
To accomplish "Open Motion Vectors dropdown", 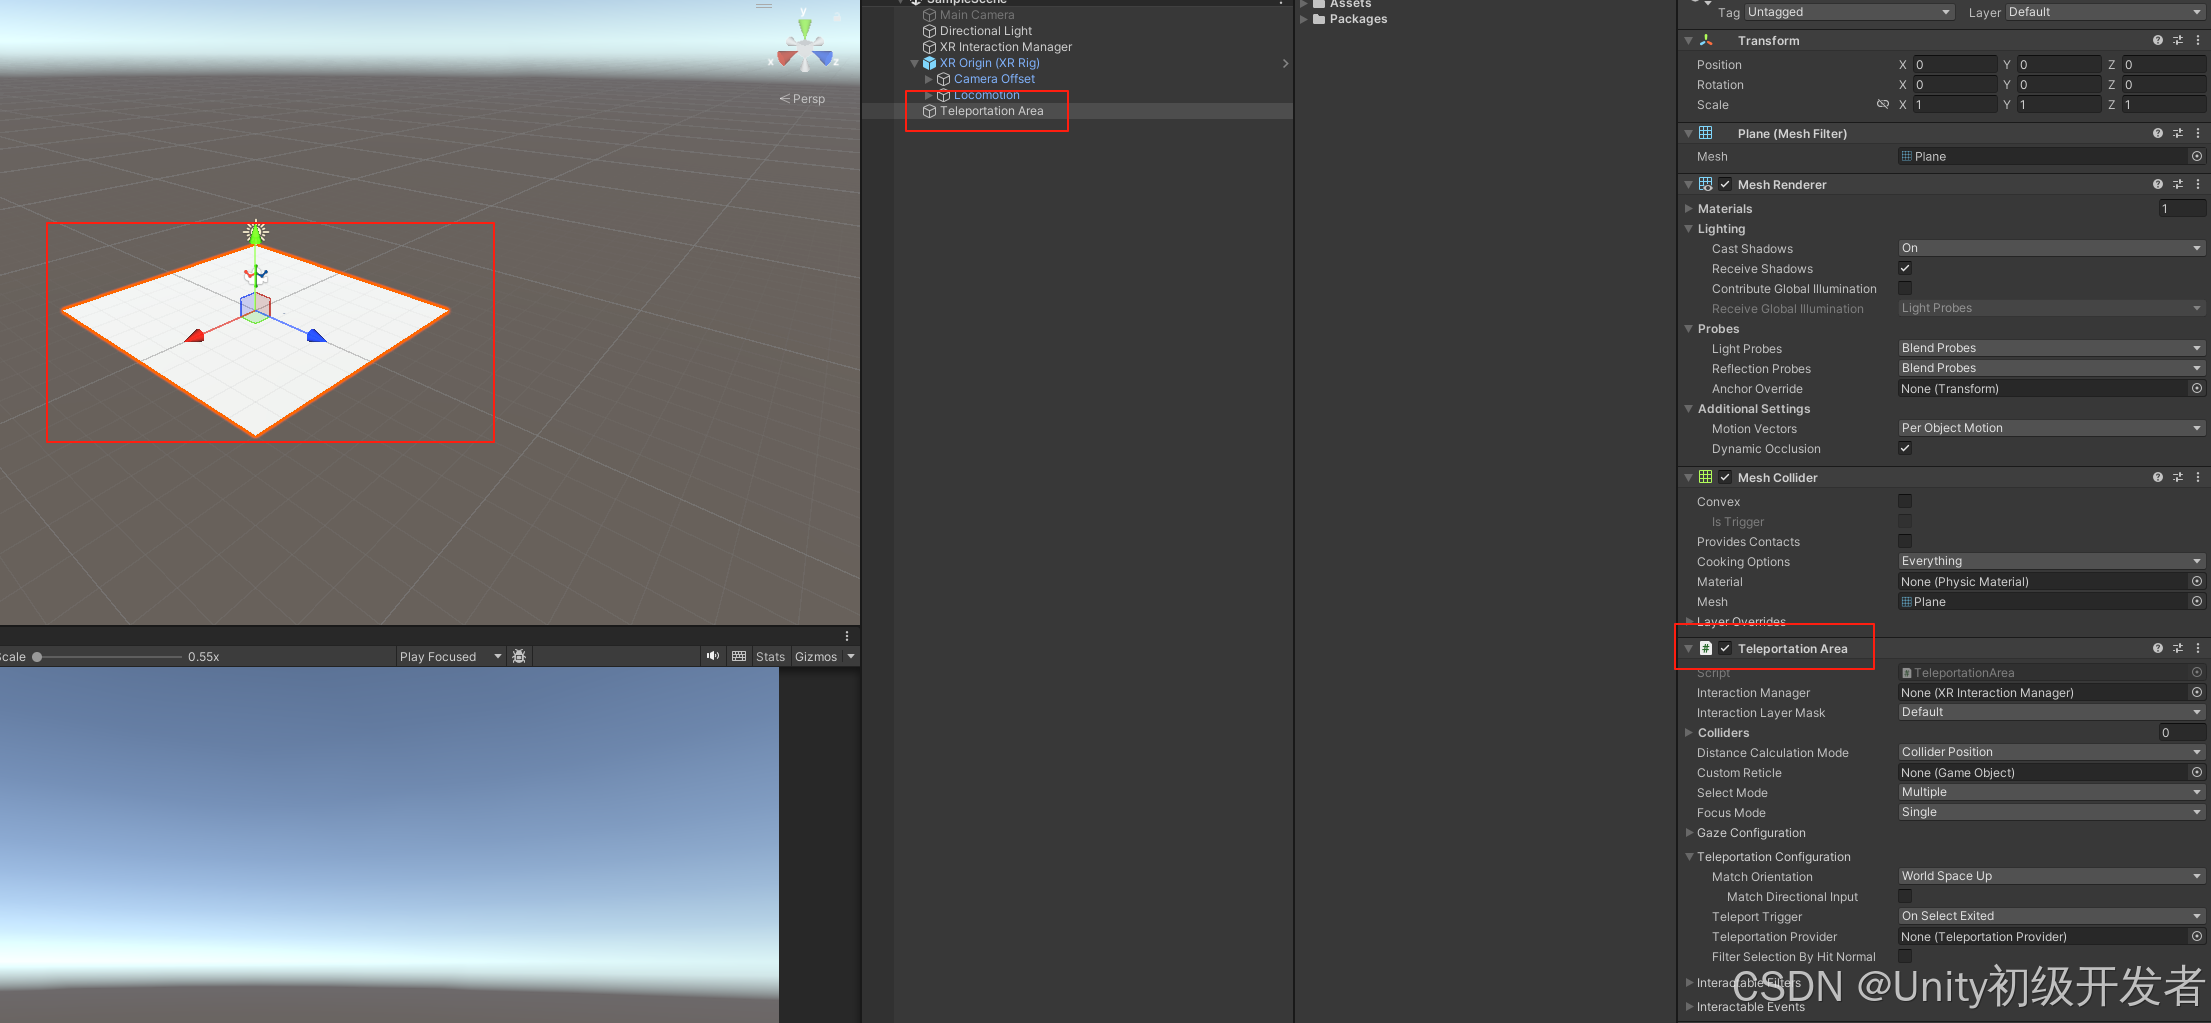I will click(x=2052, y=428).
